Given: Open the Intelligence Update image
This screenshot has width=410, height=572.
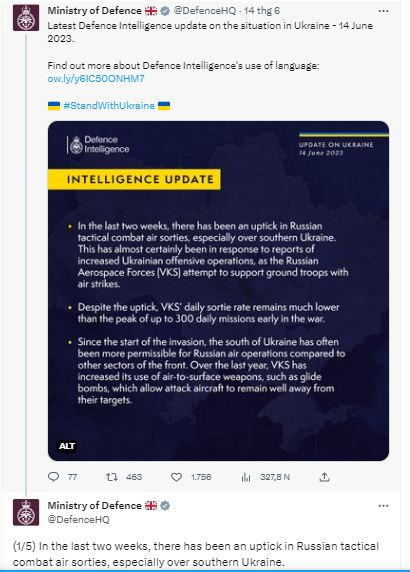Looking at the screenshot, I should [x=218, y=291].
